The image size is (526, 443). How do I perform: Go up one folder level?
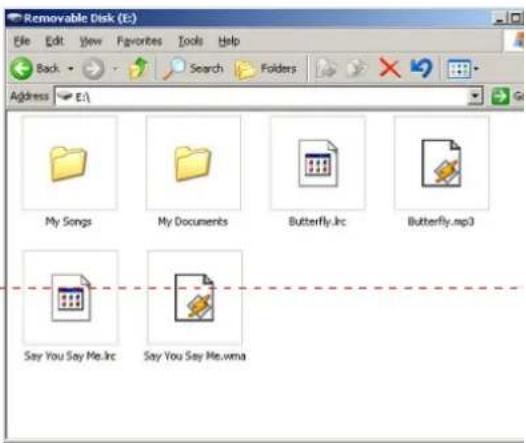pos(138,68)
